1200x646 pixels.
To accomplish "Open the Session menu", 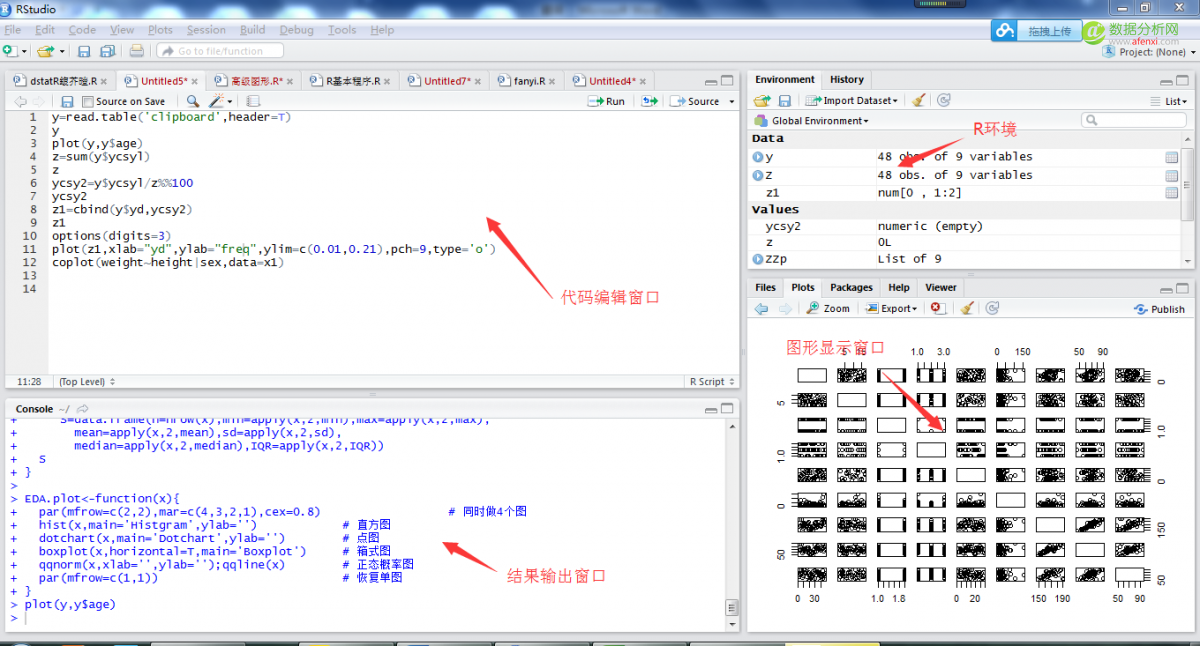I will 206,30.
